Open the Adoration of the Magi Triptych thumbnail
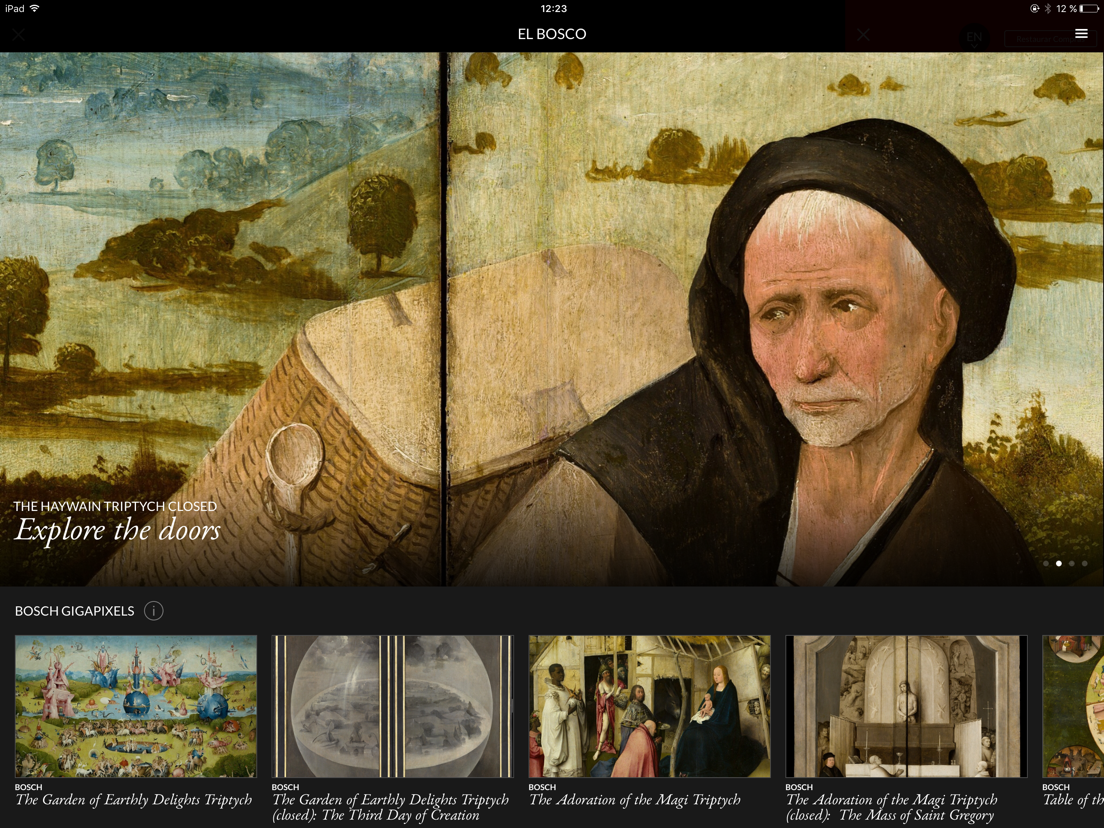1104x828 pixels. tap(649, 706)
